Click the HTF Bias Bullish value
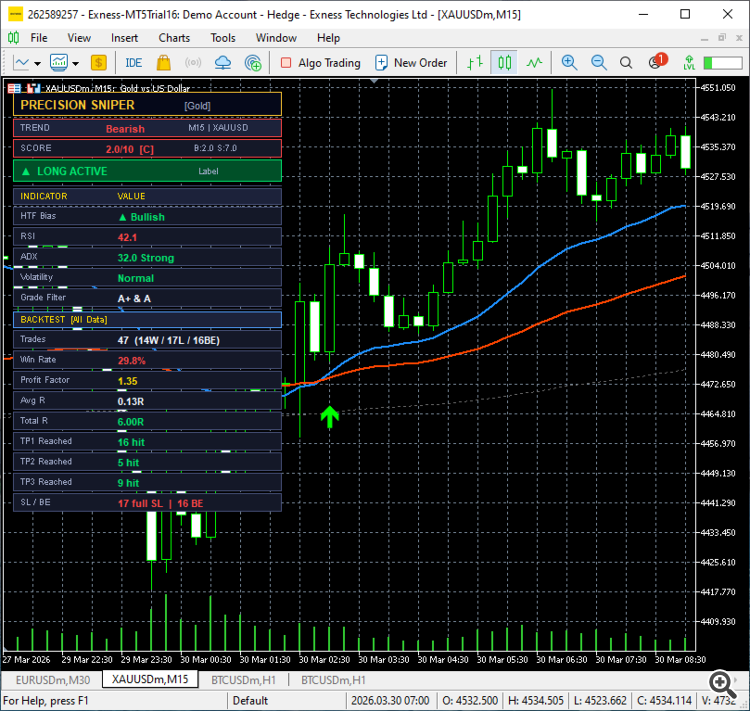The width and height of the screenshot is (750, 711). point(142,217)
